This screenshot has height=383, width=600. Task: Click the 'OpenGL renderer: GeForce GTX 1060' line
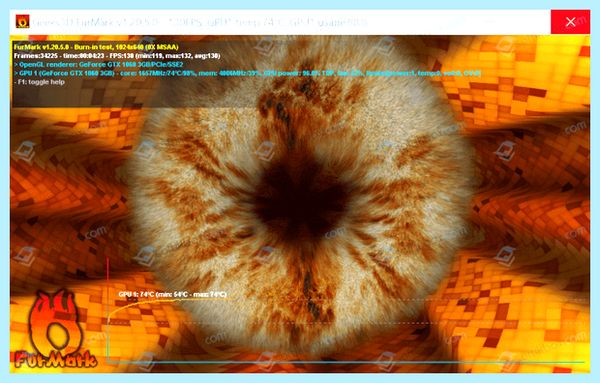(98, 65)
